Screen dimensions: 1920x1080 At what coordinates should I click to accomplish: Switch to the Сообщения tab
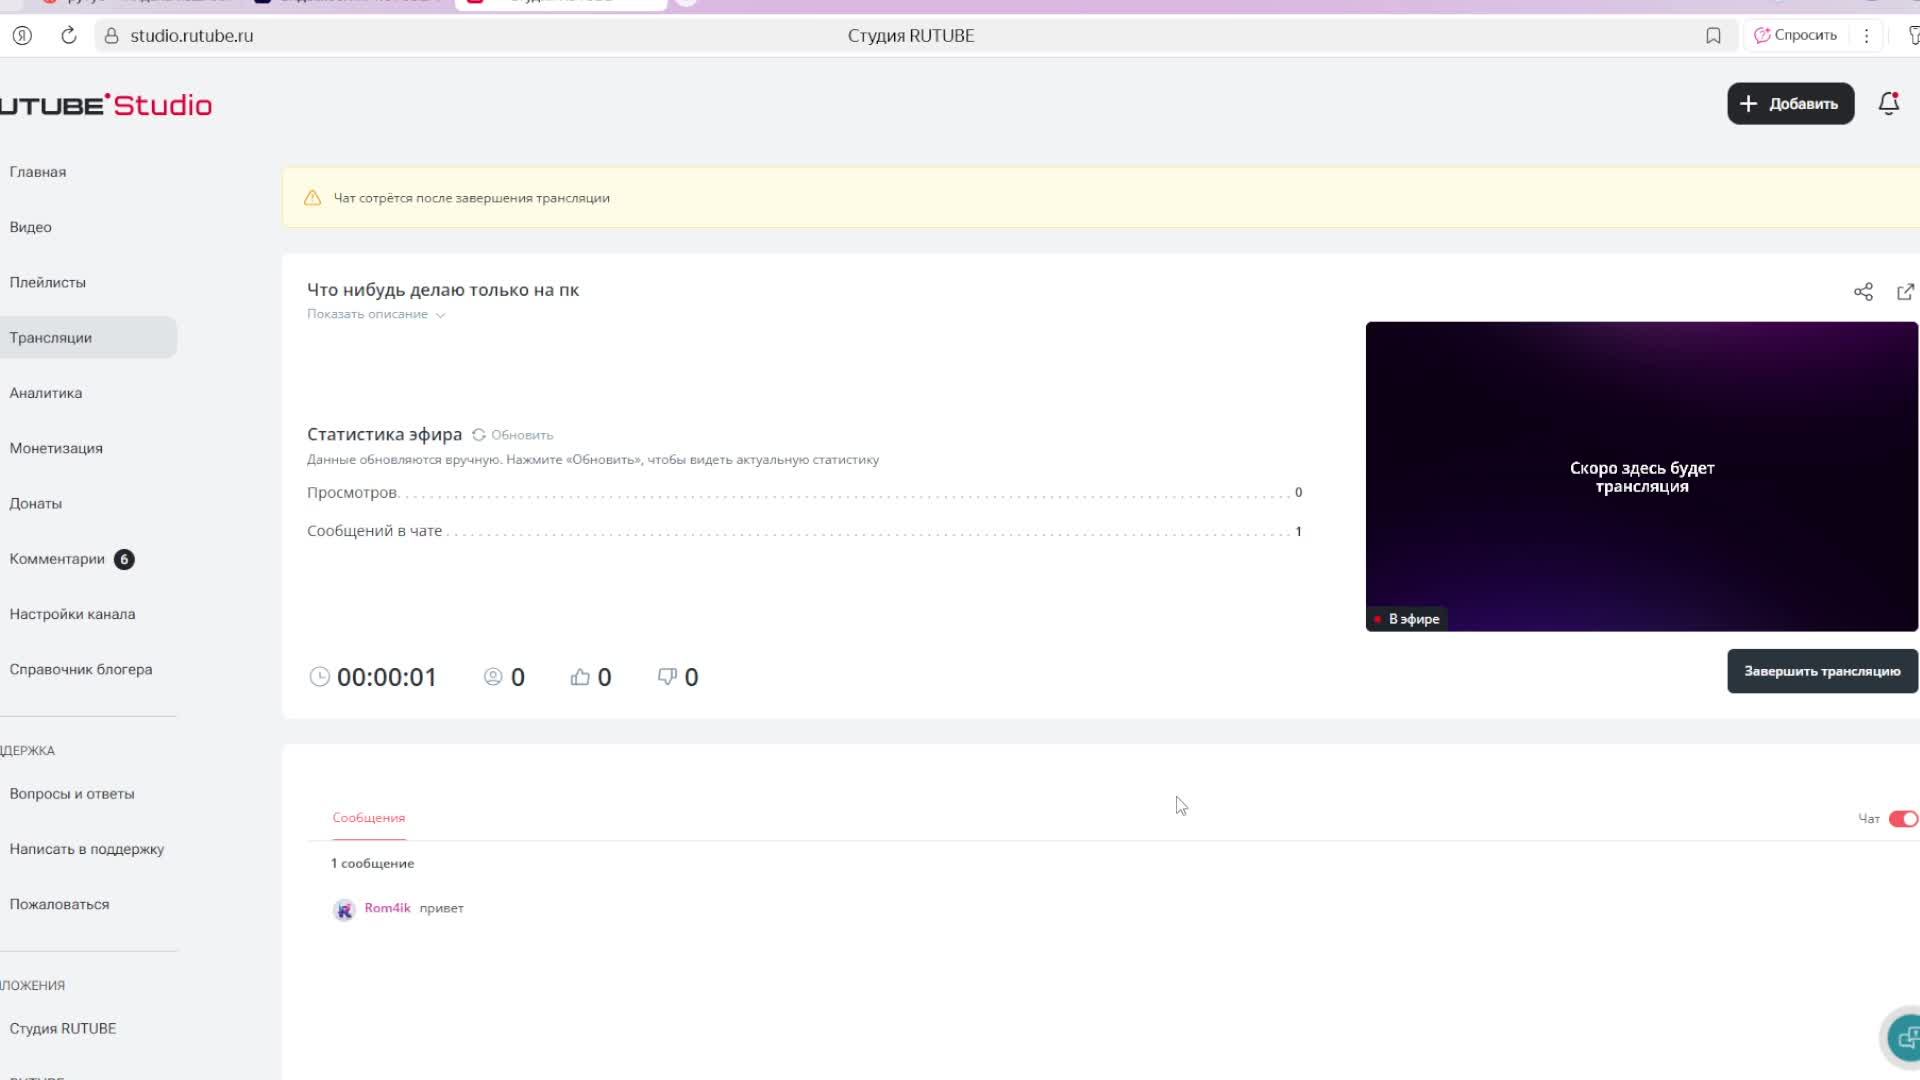(368, 818)
